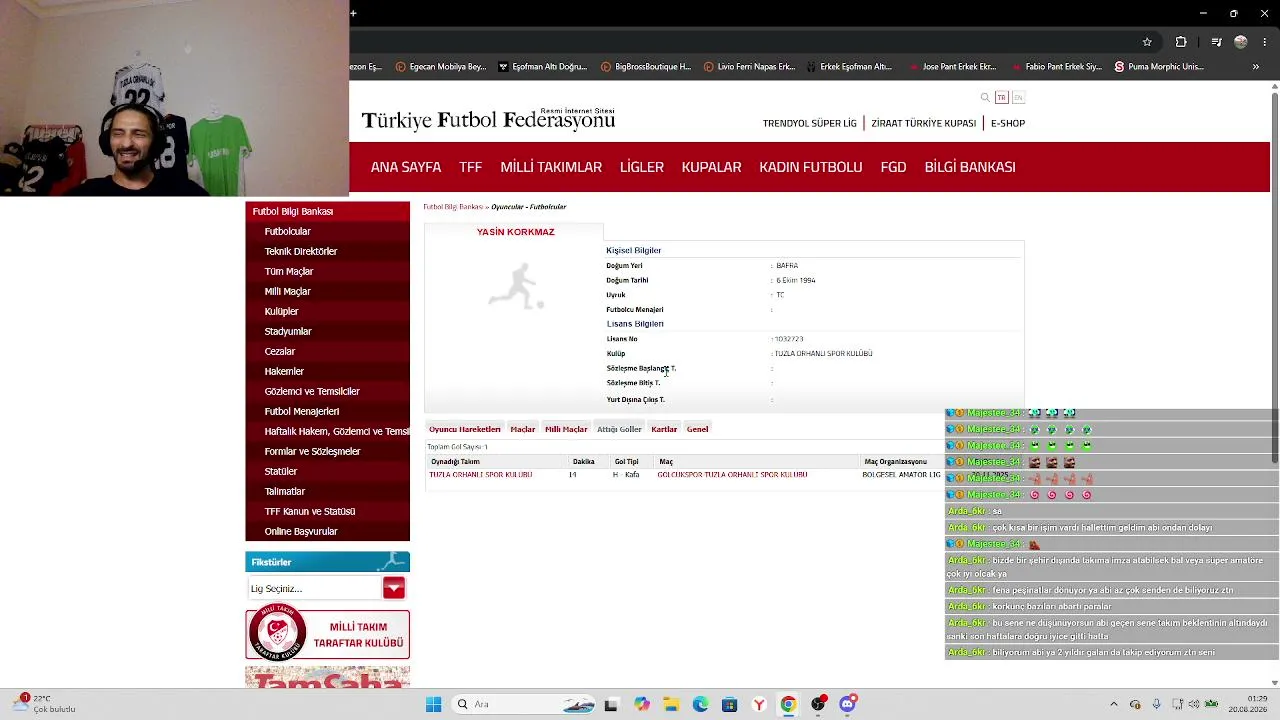Screen dimensions: 1280x720
Task: Open the MİLLİ TAKIMLAR menu
Action: pyautogui.click(x=551, y=167)
